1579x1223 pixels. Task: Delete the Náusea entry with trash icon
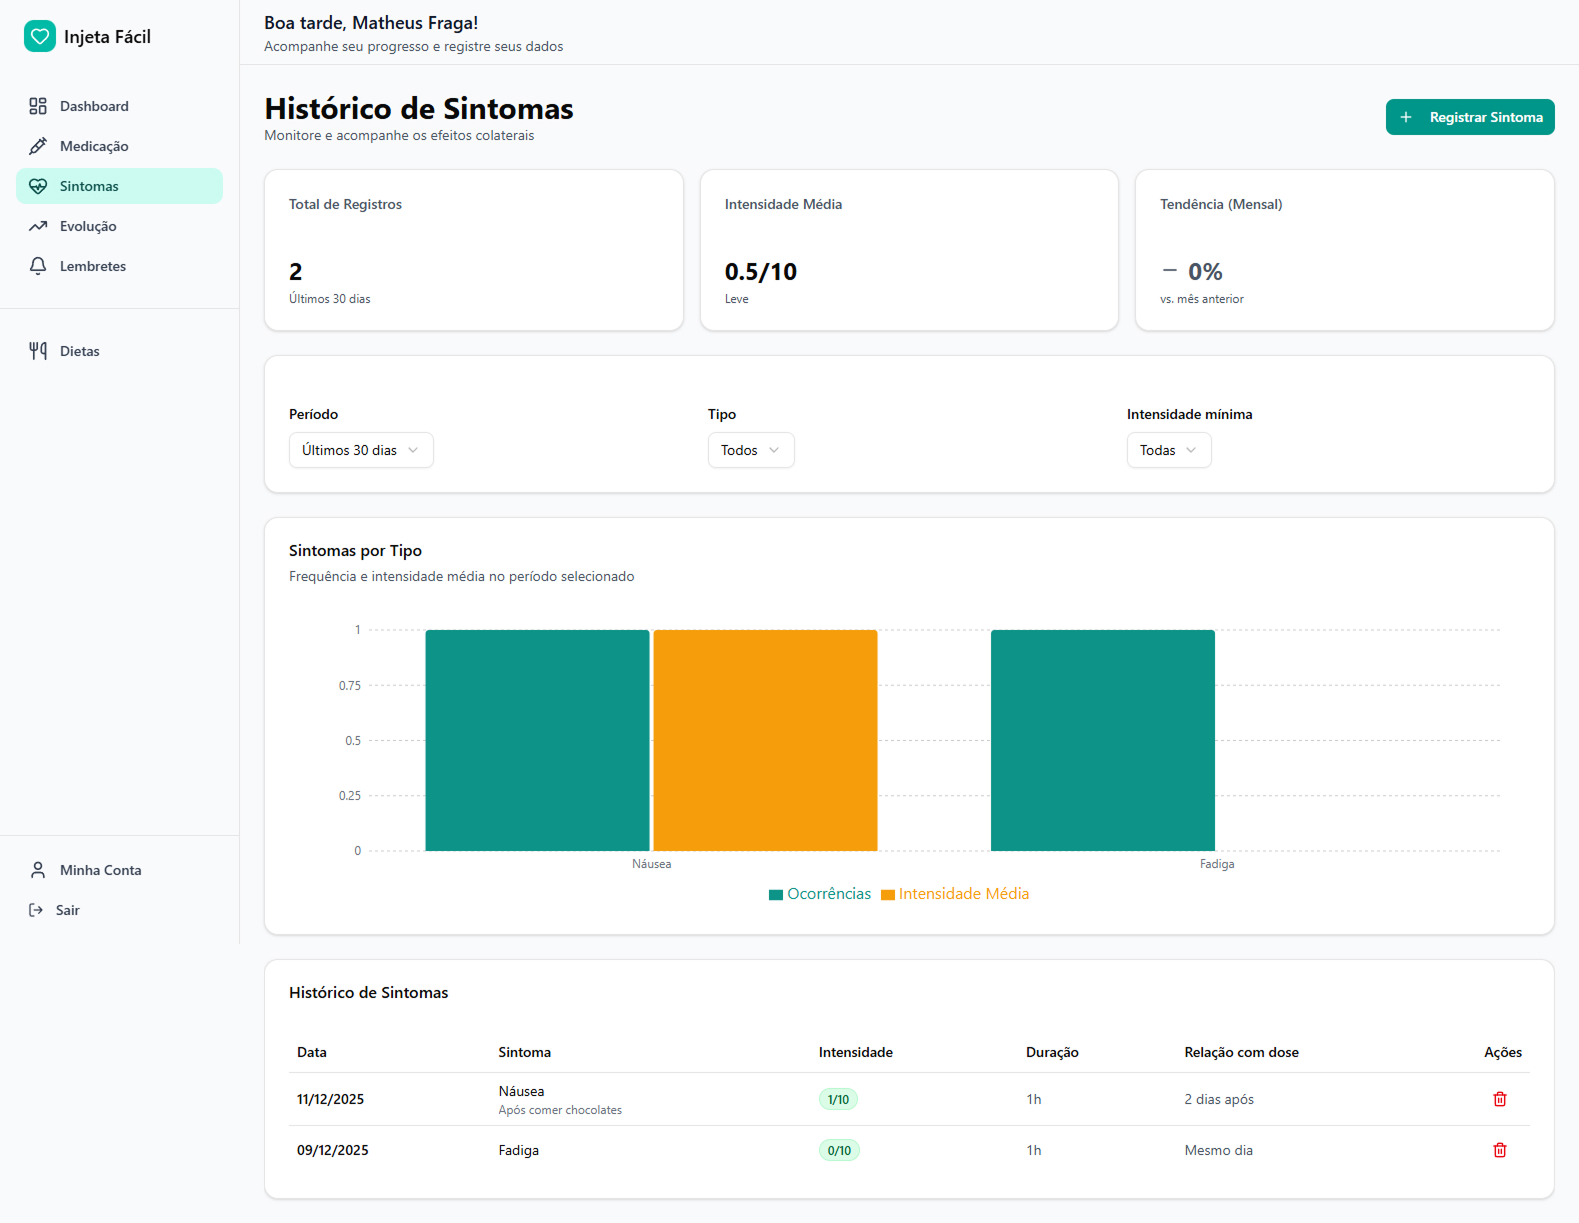tap(1499, 1099)
